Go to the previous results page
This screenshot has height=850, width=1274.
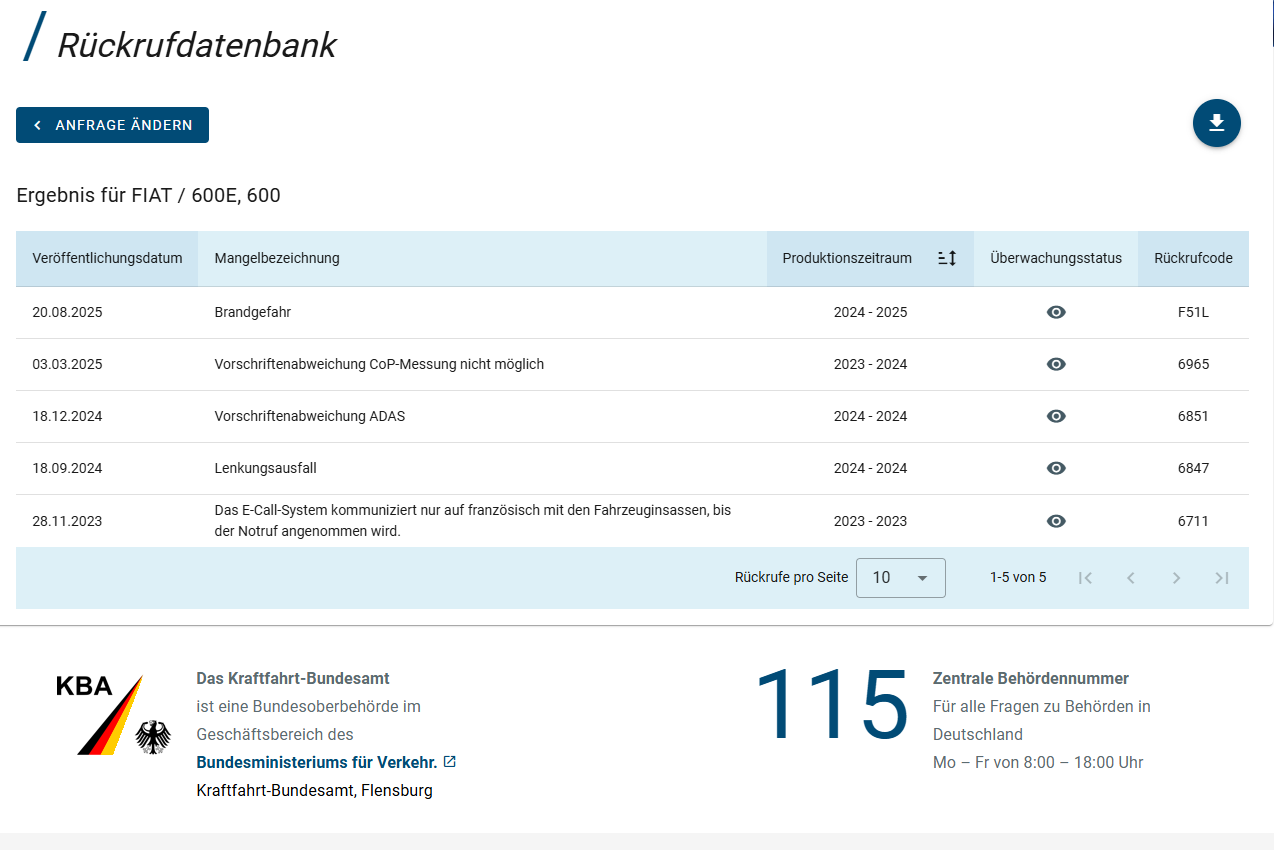pyautogui.click(x=1131, y=578)
